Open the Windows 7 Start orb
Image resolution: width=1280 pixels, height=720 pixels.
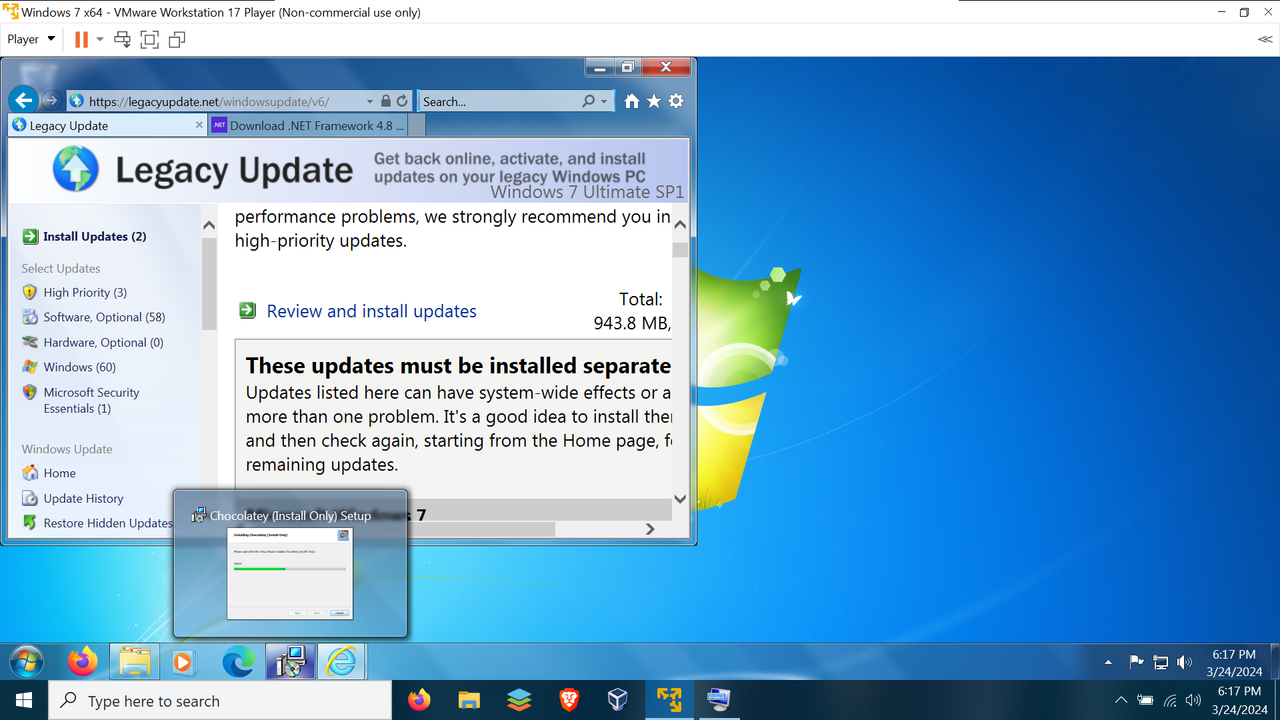(27, 661)
